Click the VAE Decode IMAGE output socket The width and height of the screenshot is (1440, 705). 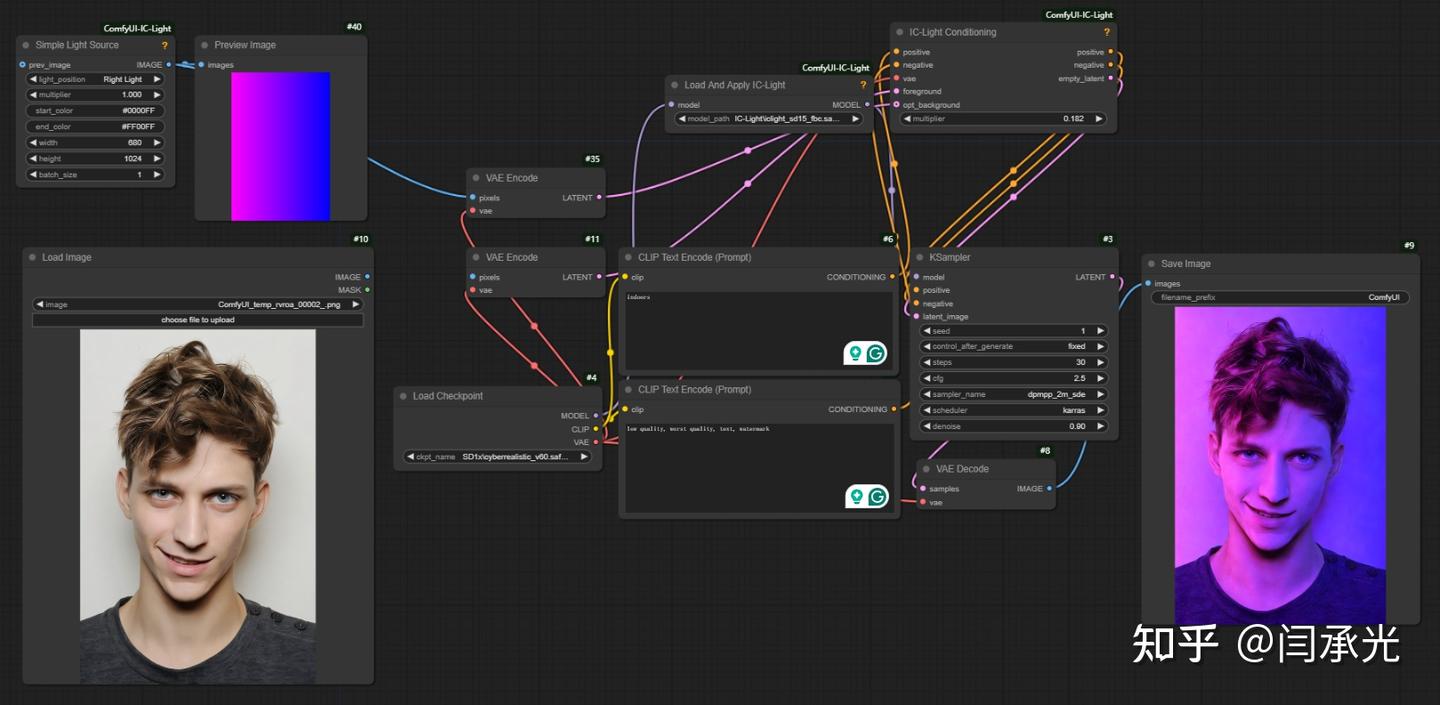click(1050, 489)
